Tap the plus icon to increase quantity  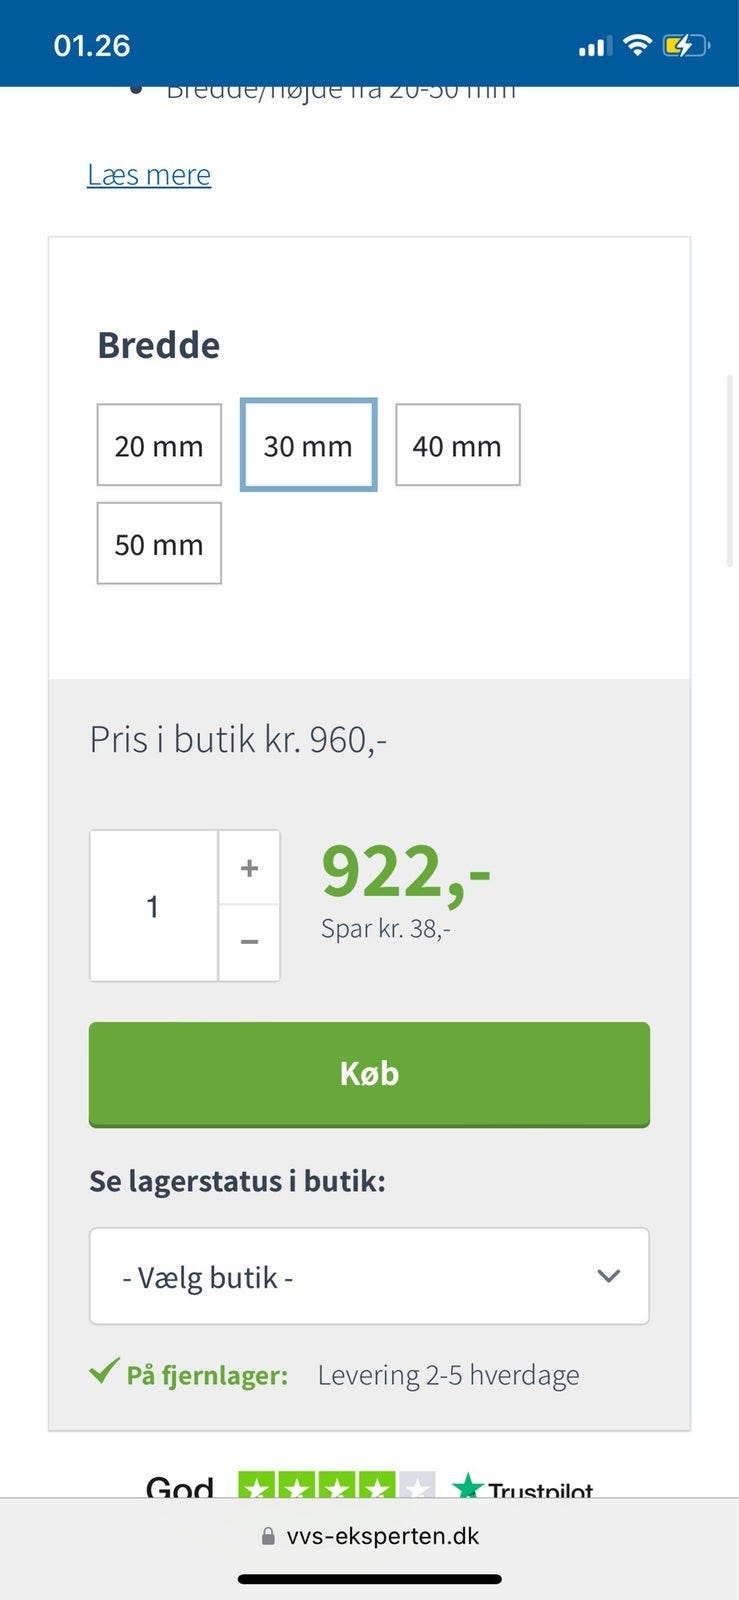(x=249, y=868)
